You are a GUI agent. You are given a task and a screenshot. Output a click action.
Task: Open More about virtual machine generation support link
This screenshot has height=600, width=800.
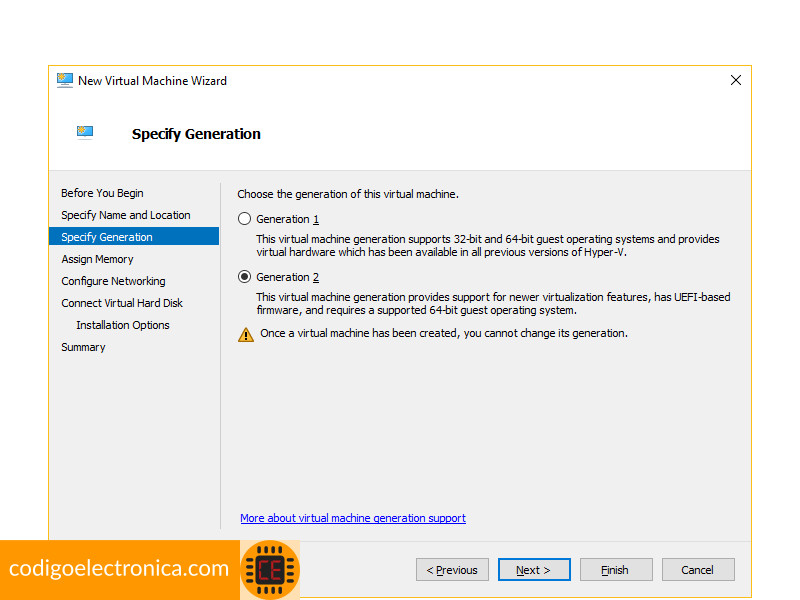[353, 518]
